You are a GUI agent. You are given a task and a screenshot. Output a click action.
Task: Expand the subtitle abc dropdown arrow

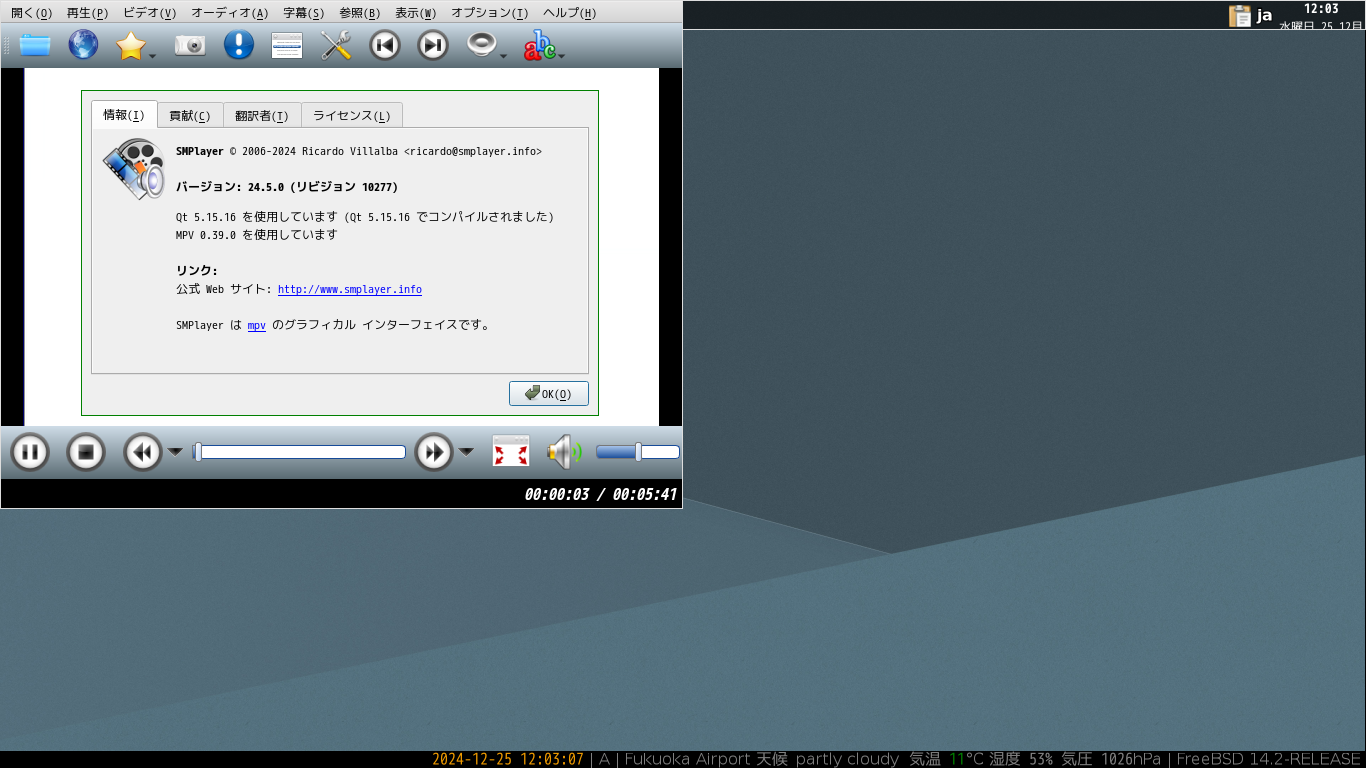point(562,56)
